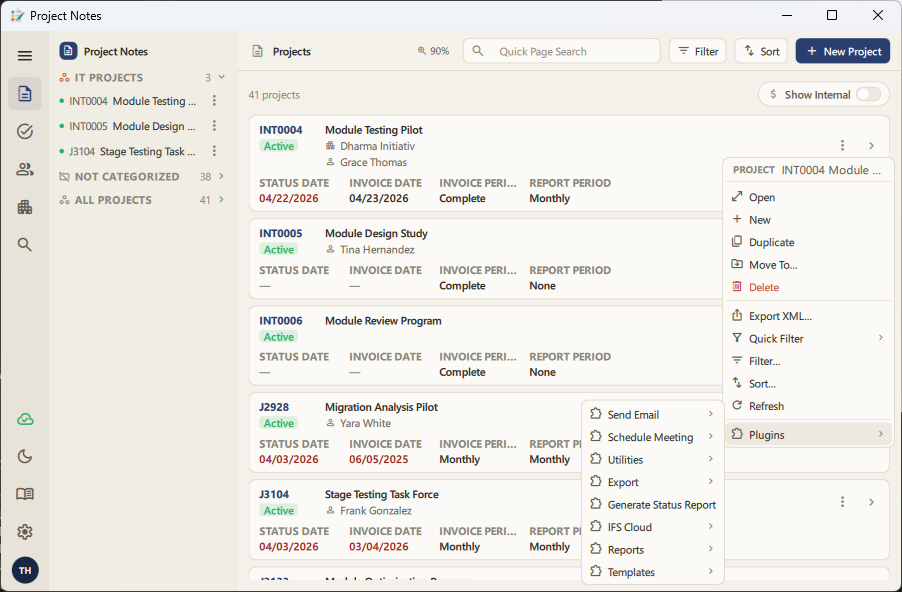This screenshot has width=902, height=592.
Task: Select the Plugins menu entry
Action: tap(808, 434)
